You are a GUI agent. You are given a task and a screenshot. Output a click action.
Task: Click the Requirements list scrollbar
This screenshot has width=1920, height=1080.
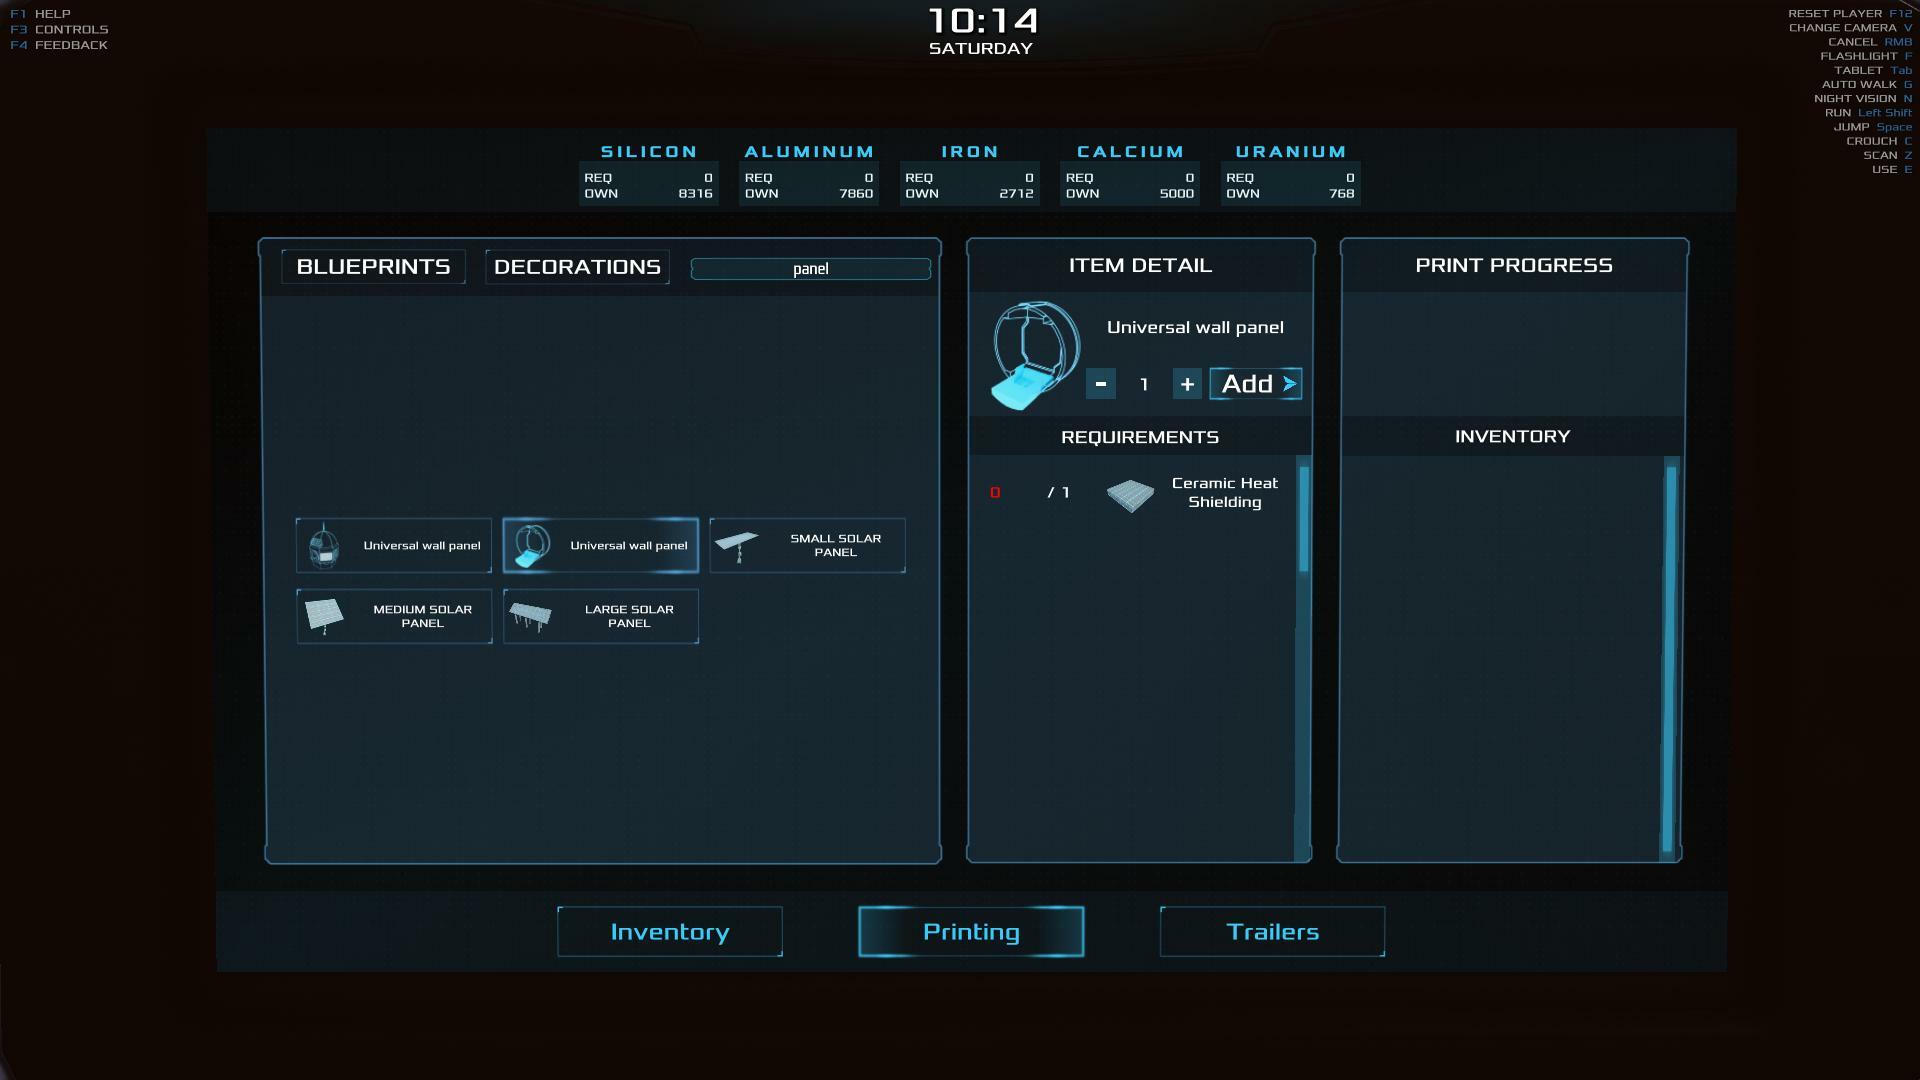click(x=1303, y=520)
